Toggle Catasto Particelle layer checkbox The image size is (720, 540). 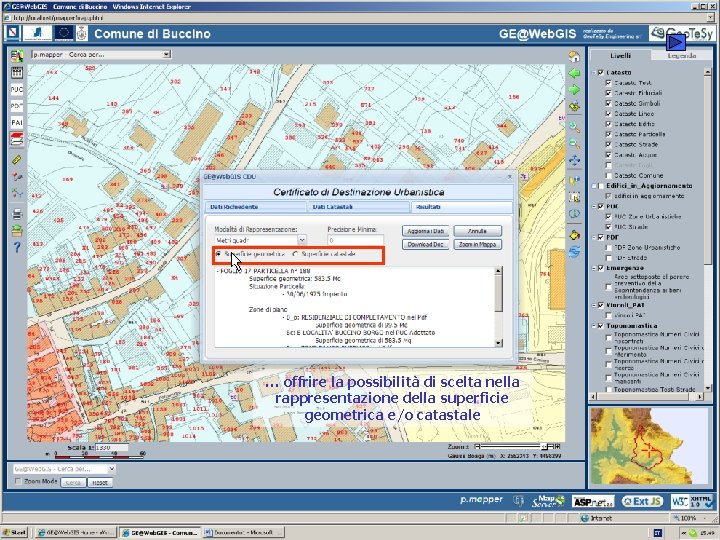(608, 134)
